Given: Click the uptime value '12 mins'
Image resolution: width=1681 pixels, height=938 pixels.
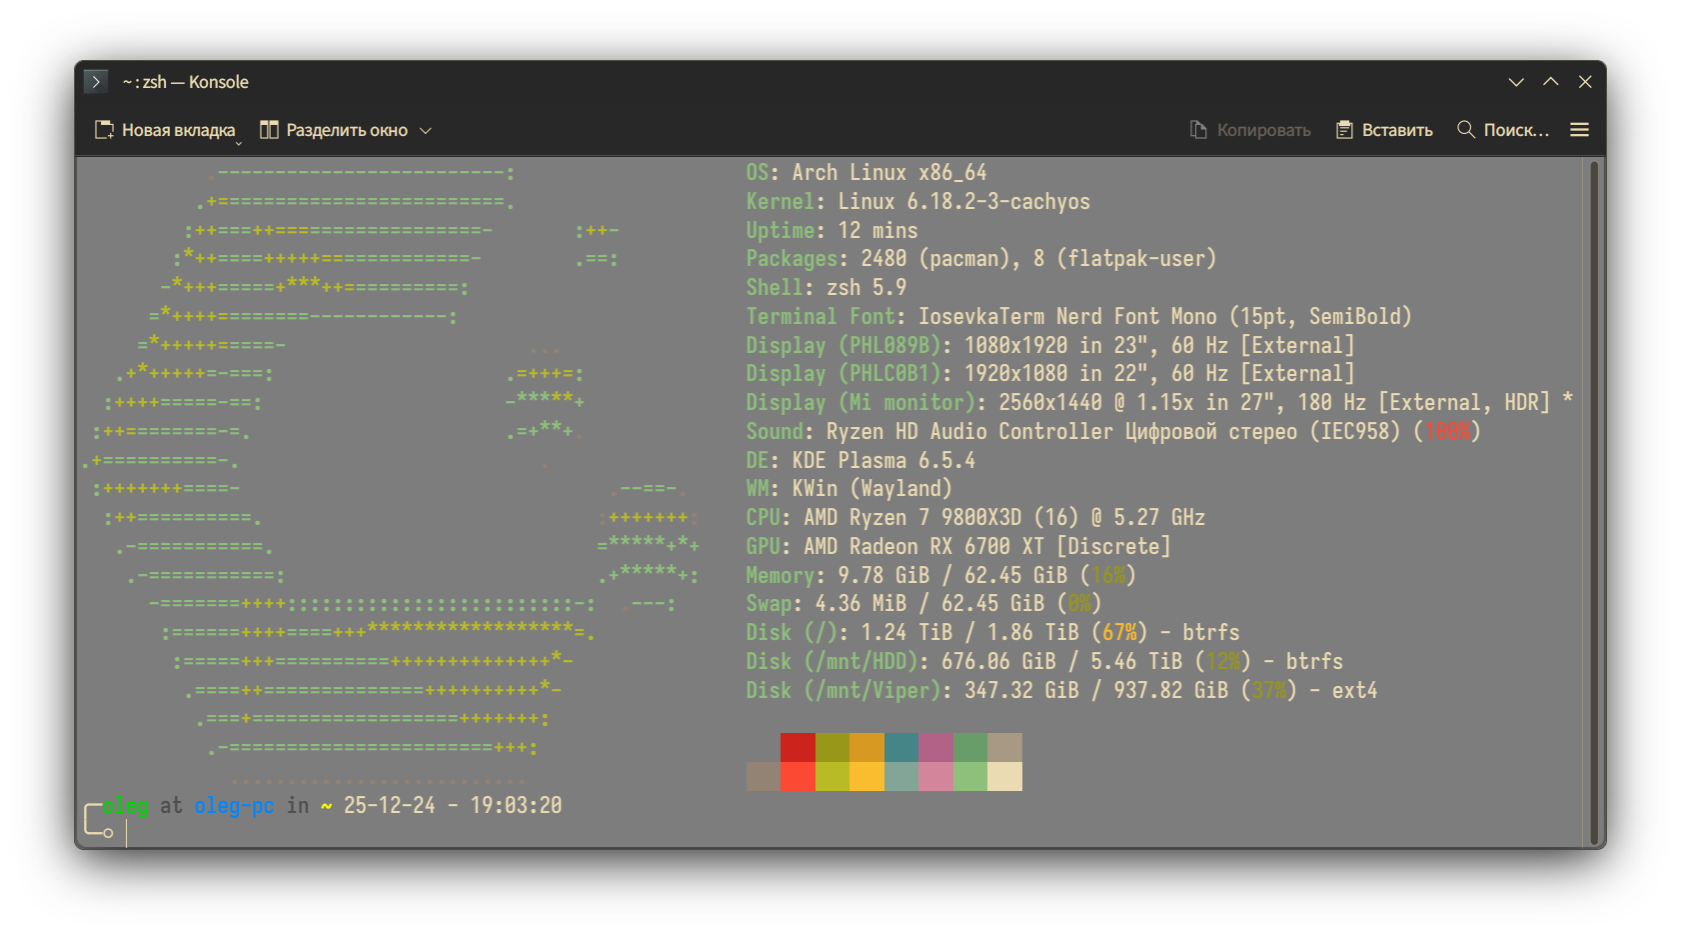Looking at the screenshot, I should 878,231.
